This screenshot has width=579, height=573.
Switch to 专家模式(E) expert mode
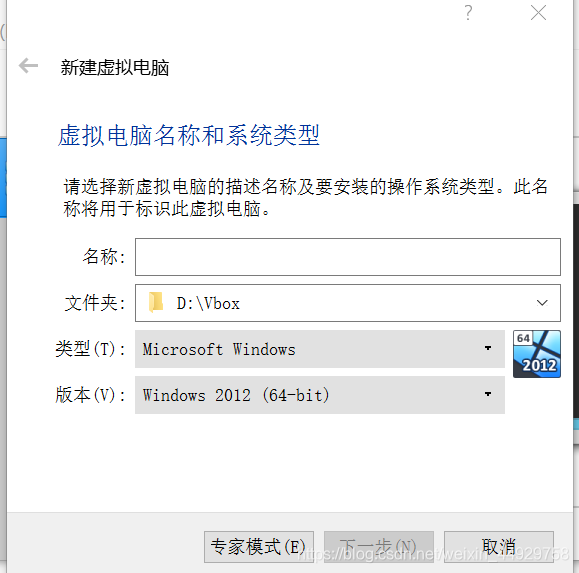[259, 547]
